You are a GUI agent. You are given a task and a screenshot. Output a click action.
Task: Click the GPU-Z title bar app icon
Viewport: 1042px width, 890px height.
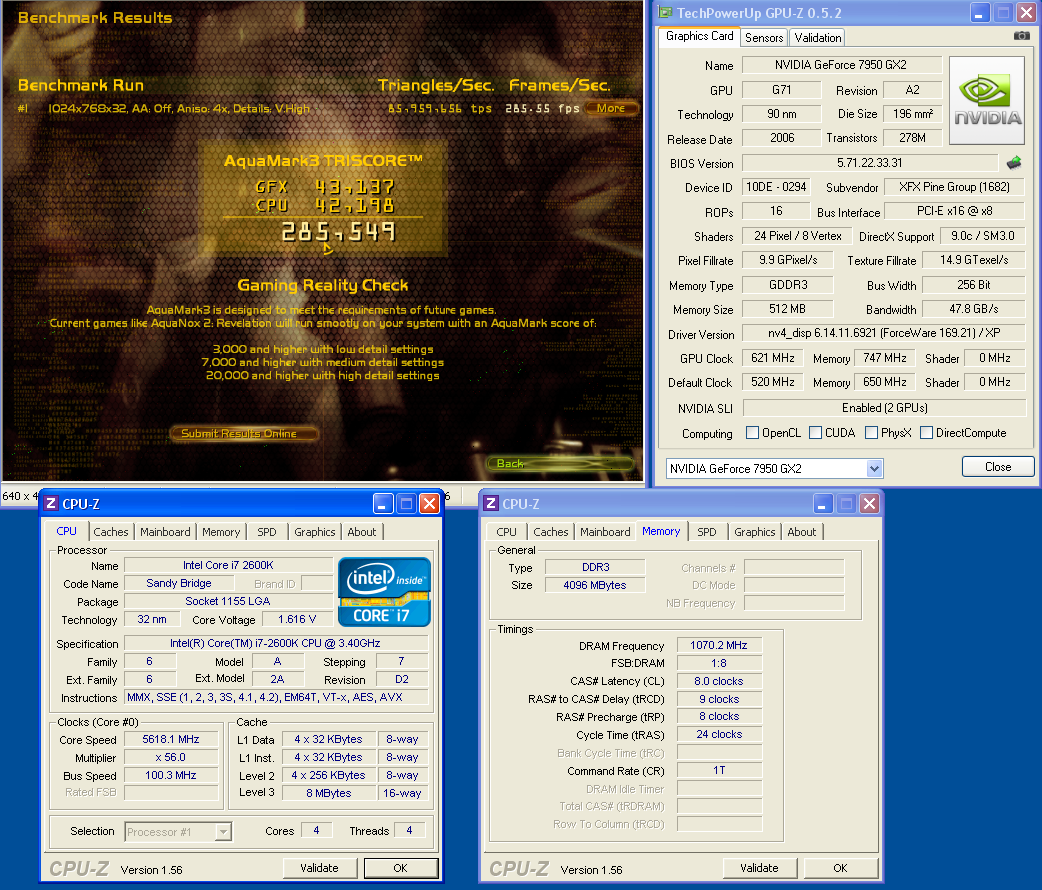tap(665, 13)
